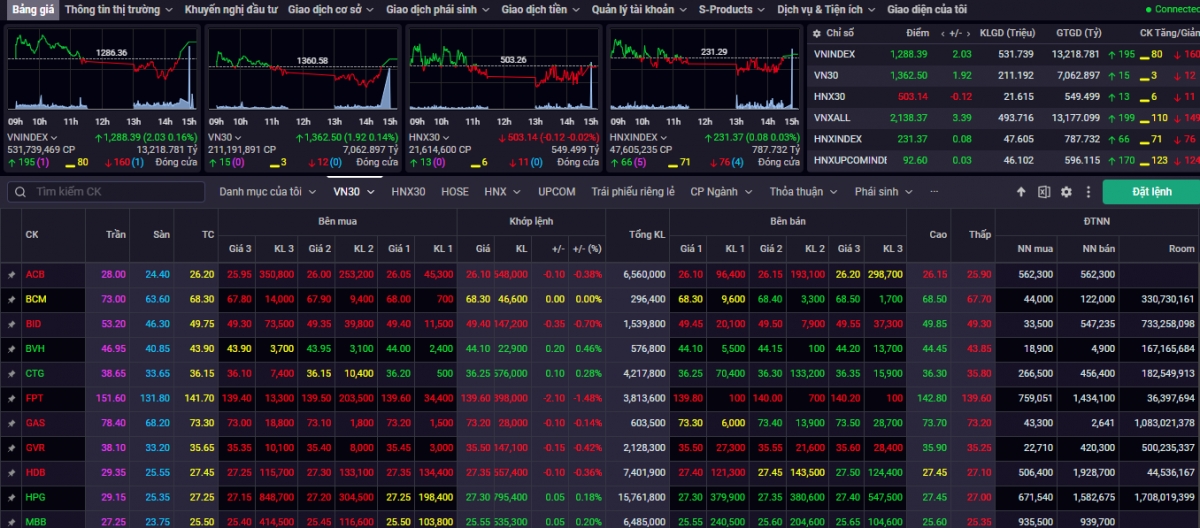Pin the CTG stock row

12,373
